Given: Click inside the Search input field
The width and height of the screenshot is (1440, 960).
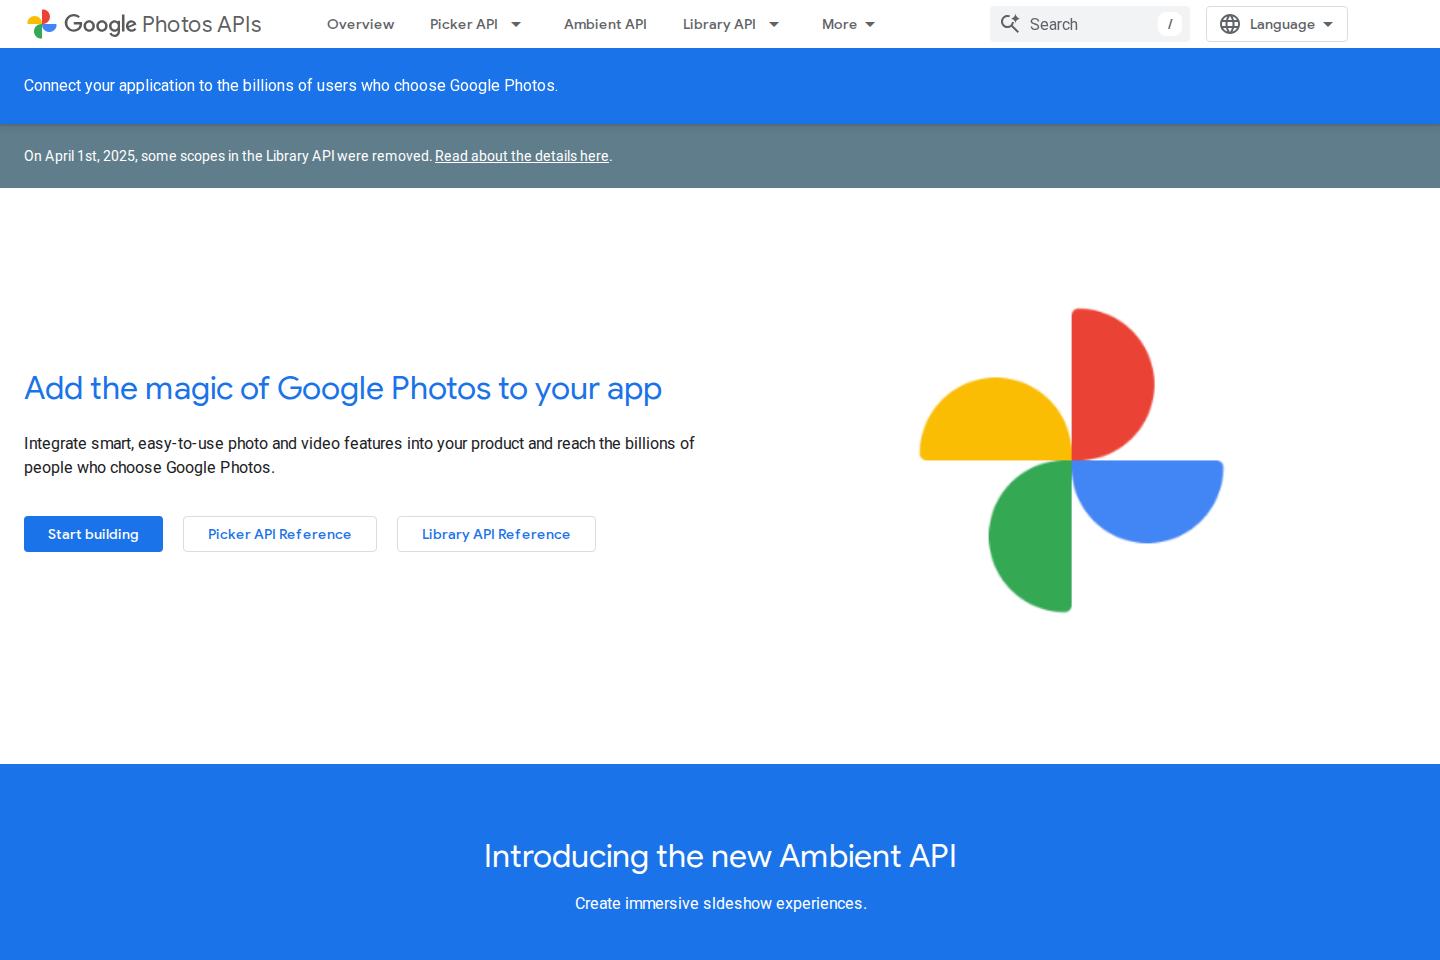Looking at the screenshot, I should [1080, 23].
